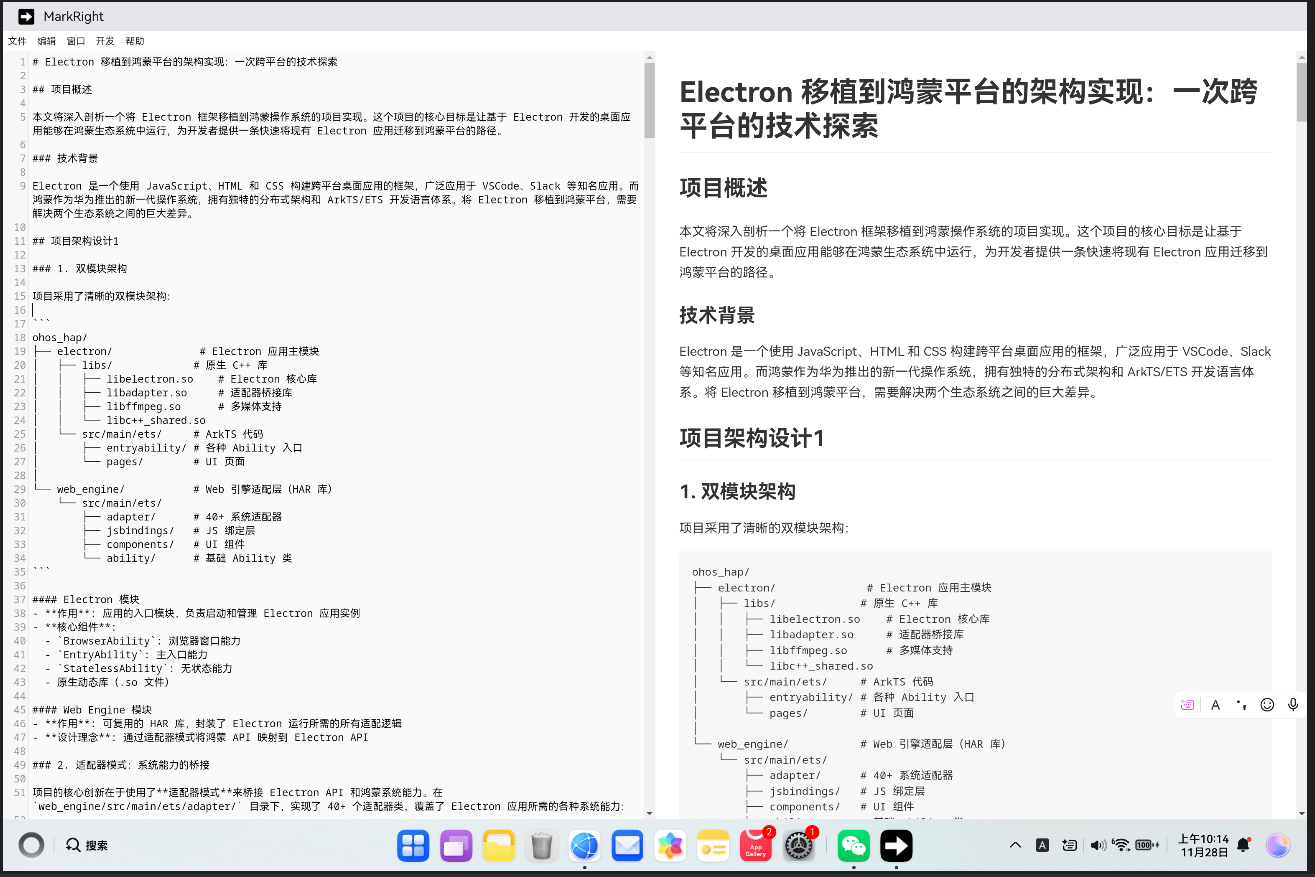Open WeChat from the dock
The height and width of the screenshot is (877, 1315).
coord(853,845)
